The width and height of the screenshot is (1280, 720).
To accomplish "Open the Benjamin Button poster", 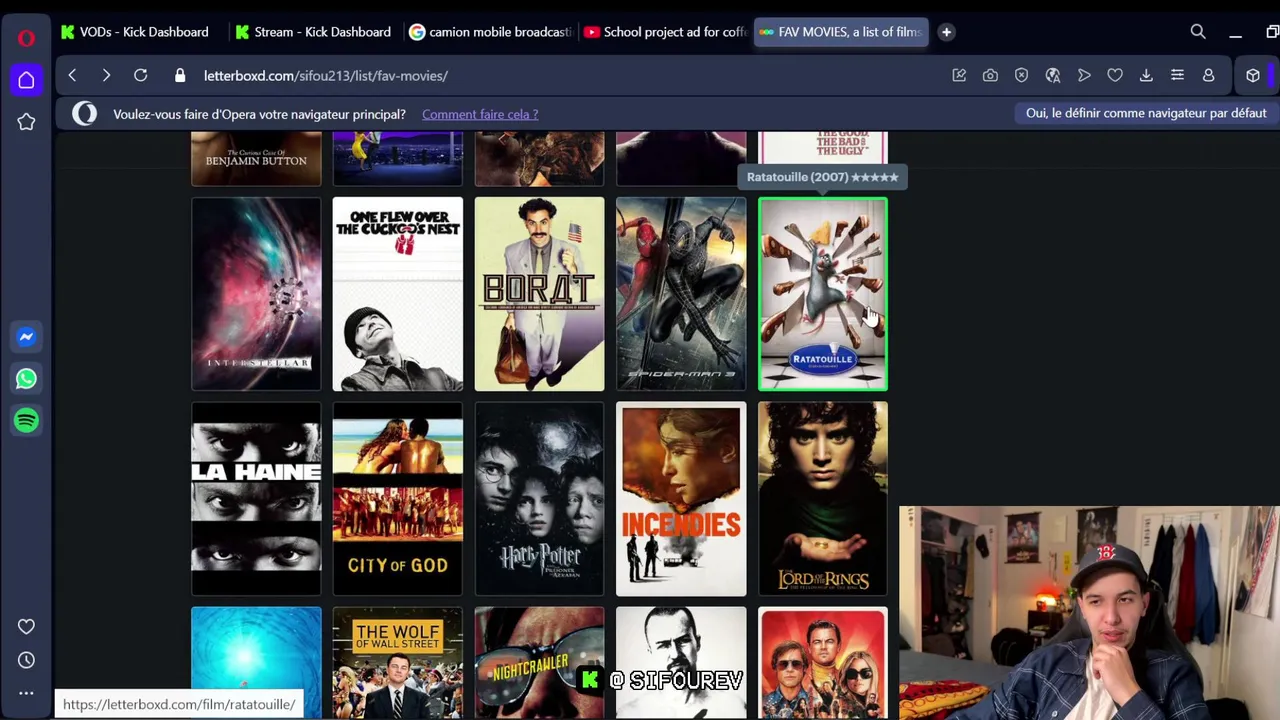I will point(256,158).
